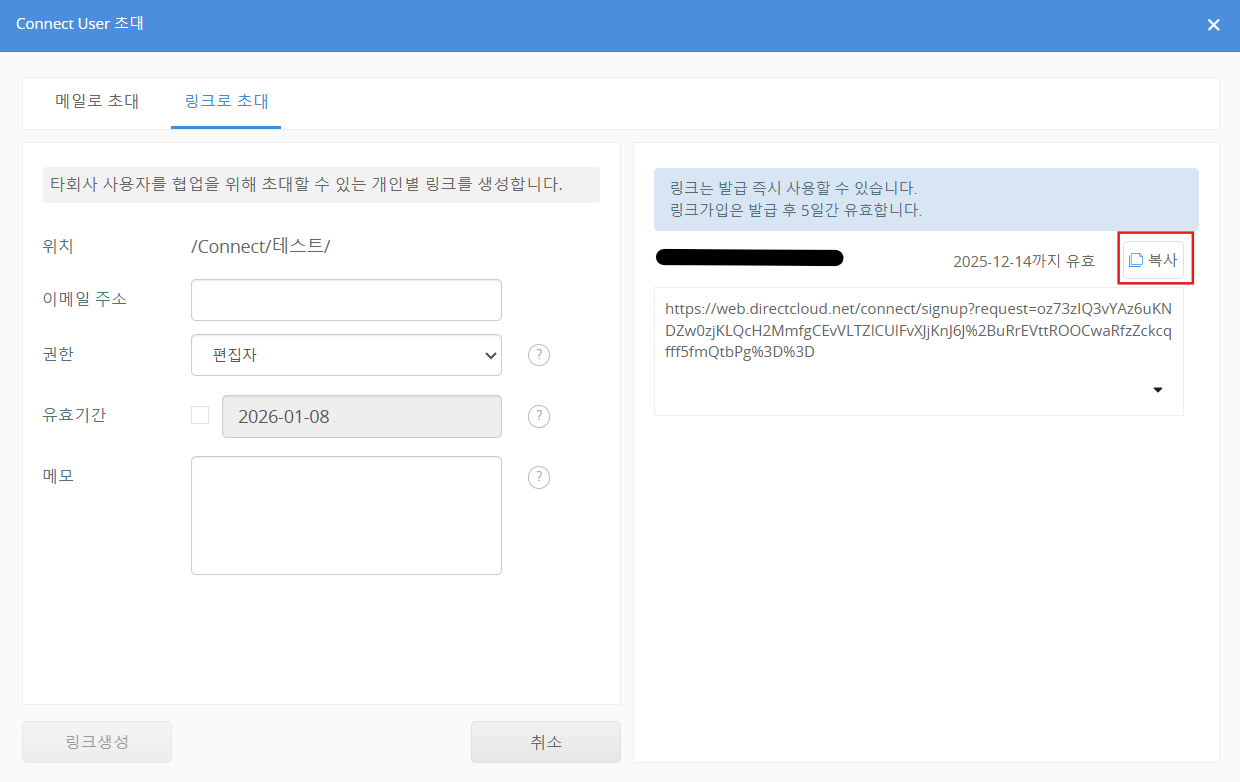
Task: Click the help icon beside 유효기간
Action: 539,416
